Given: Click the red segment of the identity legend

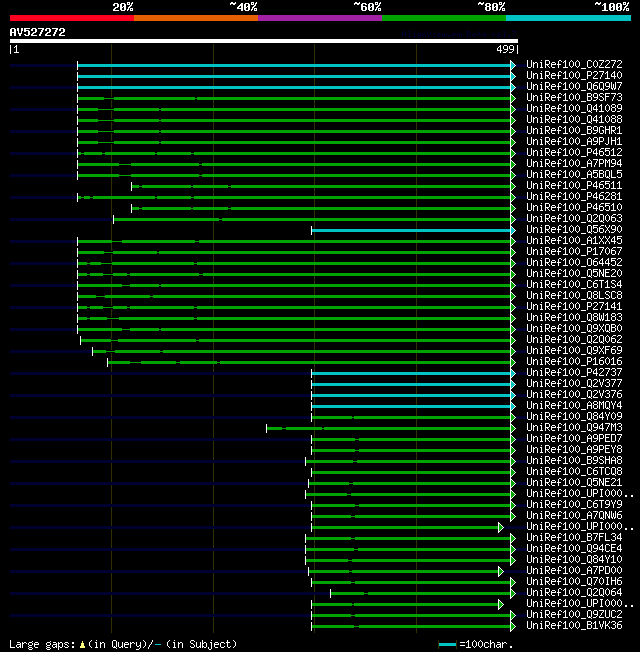Looking at the screenshot, I should pyautogui.click(x=72, y=18).
